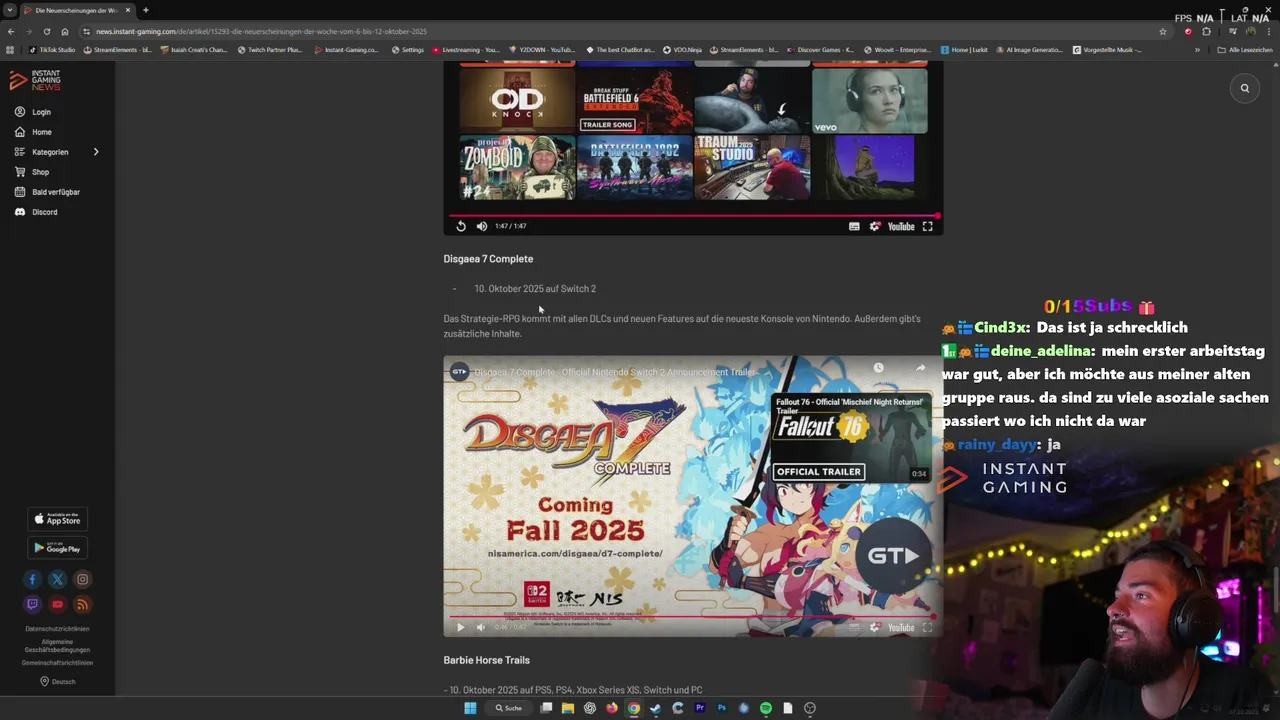Open the TikTok Studio bookmark

tap(52, 49)
